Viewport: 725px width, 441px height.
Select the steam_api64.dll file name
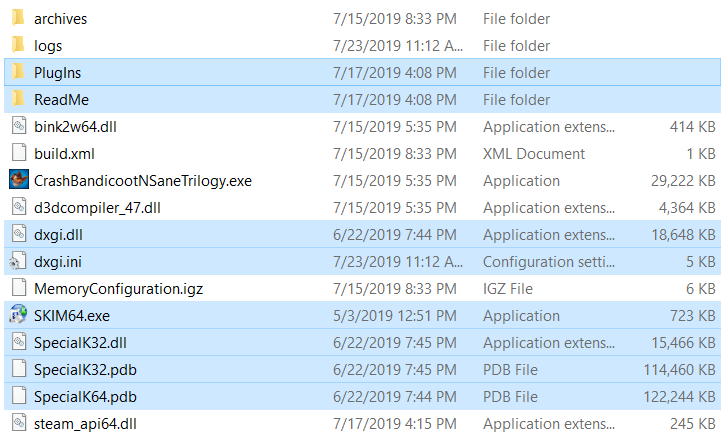pyautogui.click(x=85, y=424)
